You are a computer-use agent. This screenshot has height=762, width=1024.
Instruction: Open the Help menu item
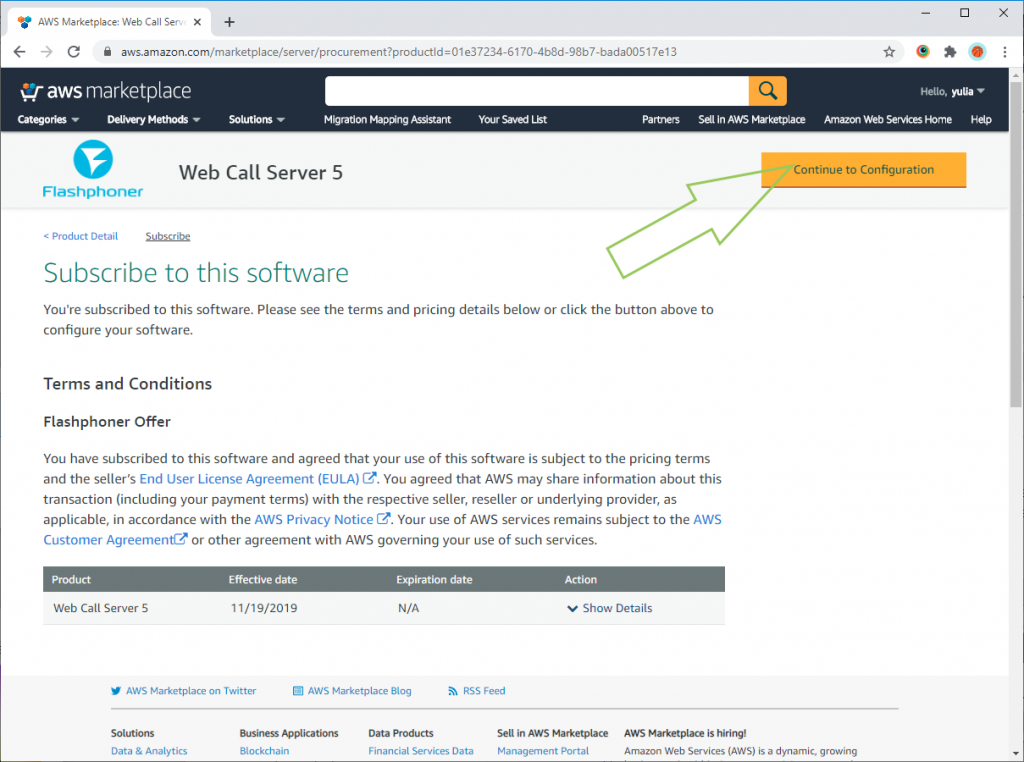coord(981,119)
